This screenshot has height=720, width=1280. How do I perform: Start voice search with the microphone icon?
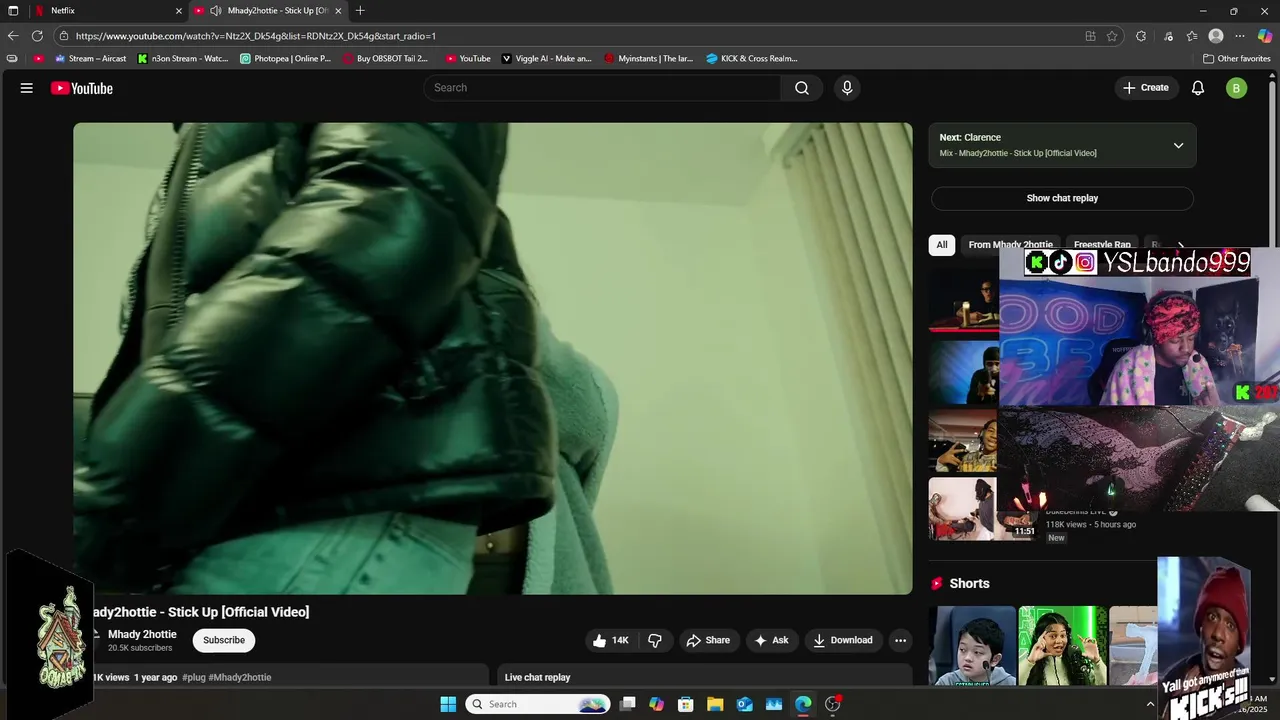click(x=847, y=88)
